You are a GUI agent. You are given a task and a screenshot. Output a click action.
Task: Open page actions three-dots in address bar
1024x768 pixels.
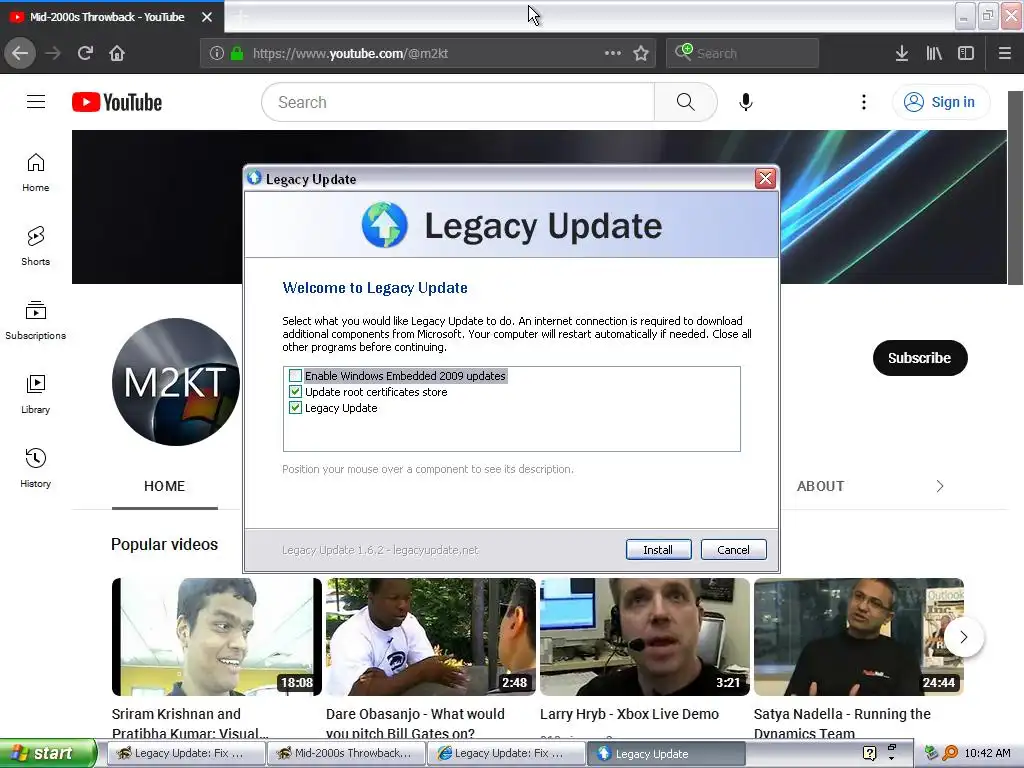[x=613, y=53]
